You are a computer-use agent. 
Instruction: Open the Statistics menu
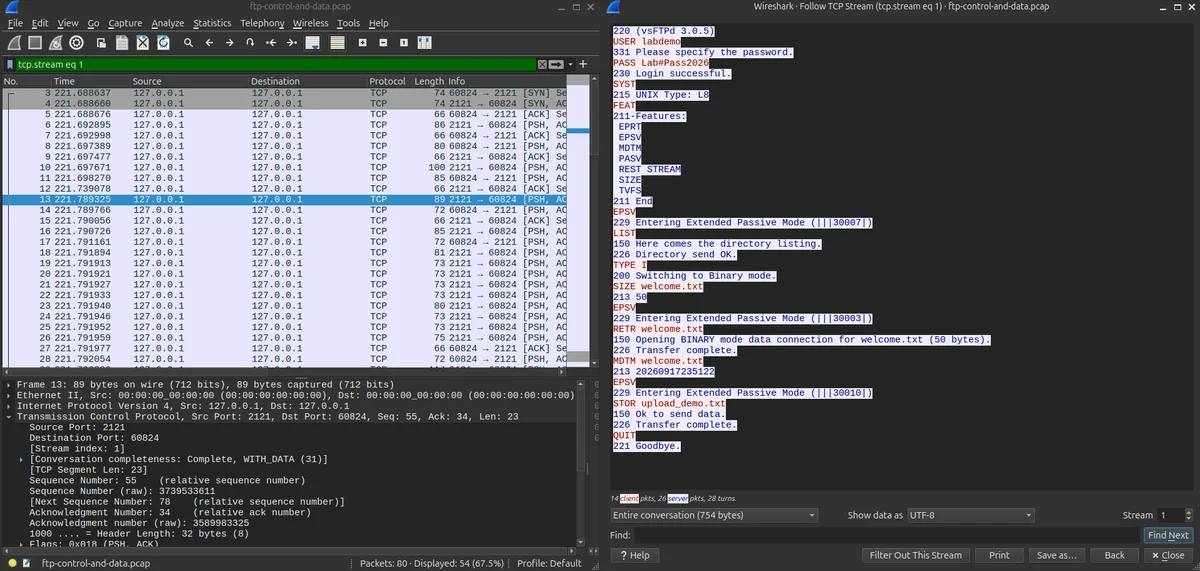tap(212, 23)
